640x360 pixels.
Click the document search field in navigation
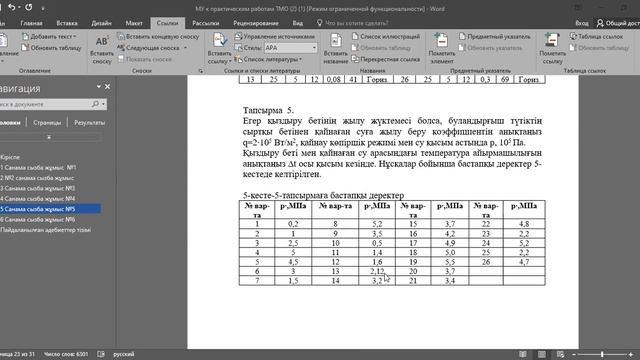pyautogui.click(x=44, y=104)
